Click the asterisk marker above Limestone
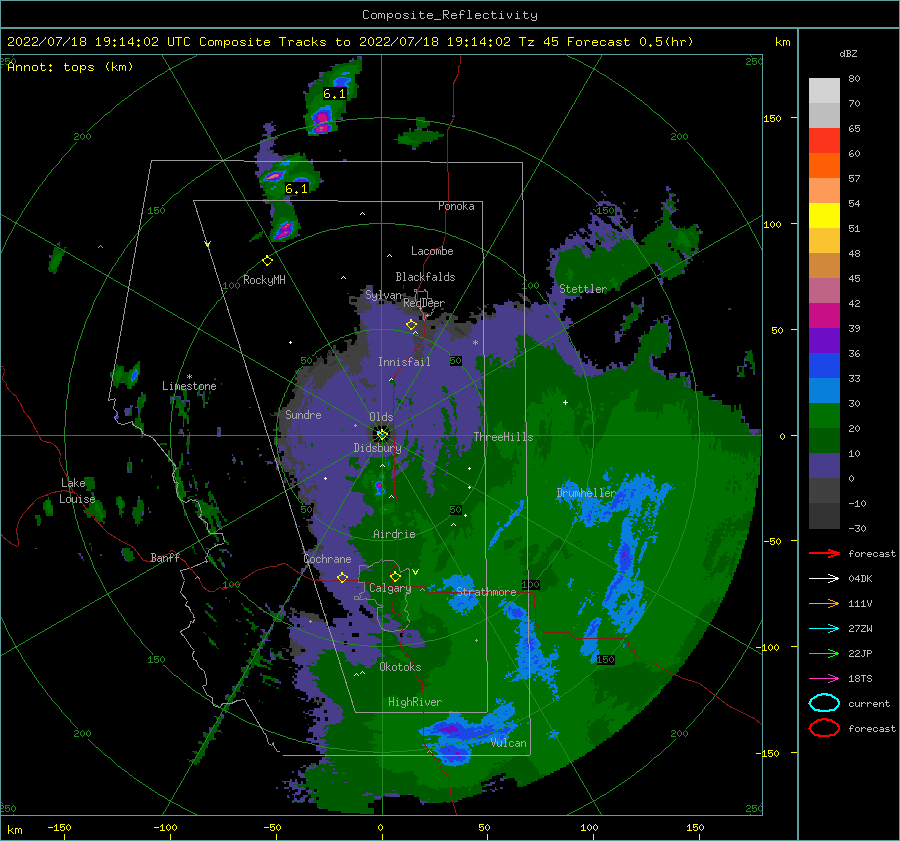The height and width of the screenshot is (841, 900). [189, 377]
